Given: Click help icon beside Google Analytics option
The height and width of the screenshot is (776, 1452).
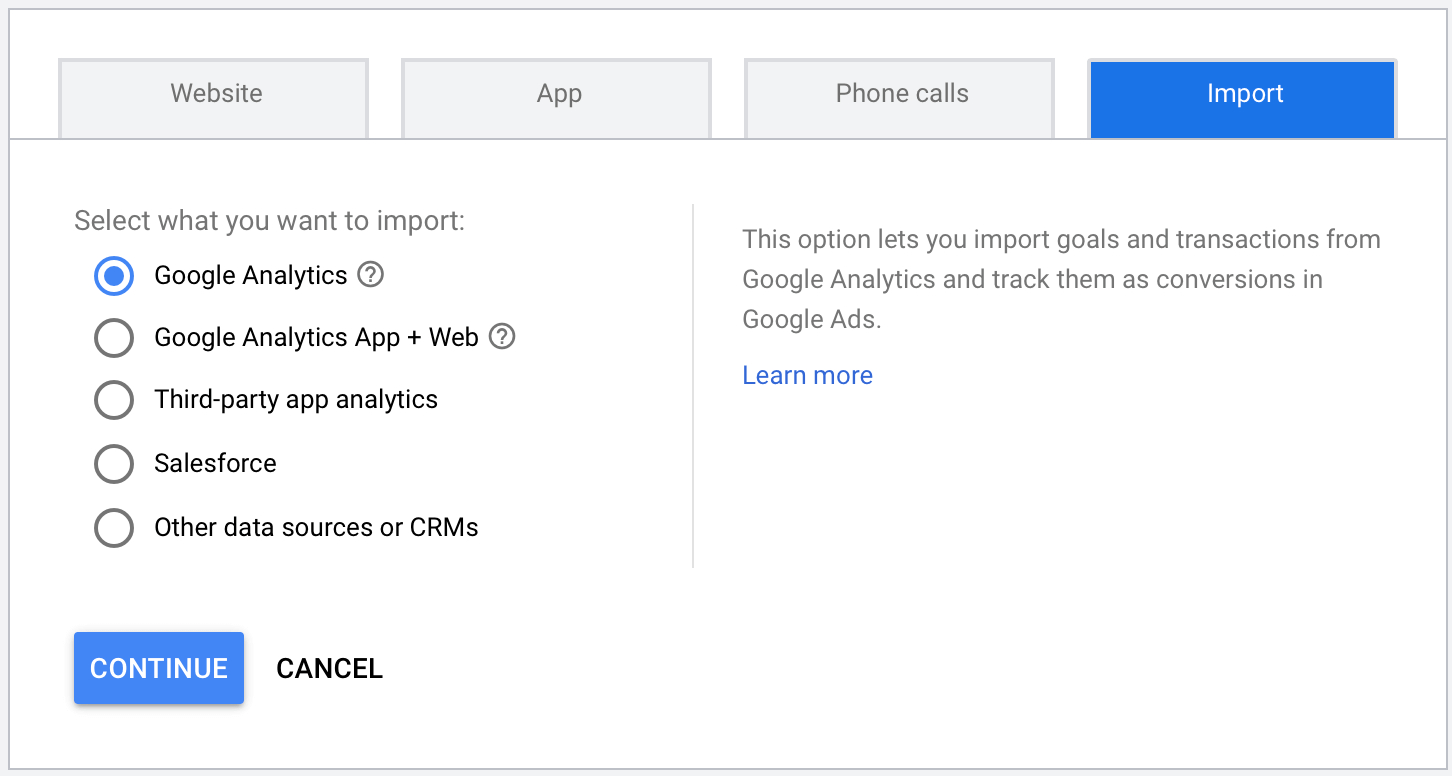Looking at the screenshot, I should [371, 275].
